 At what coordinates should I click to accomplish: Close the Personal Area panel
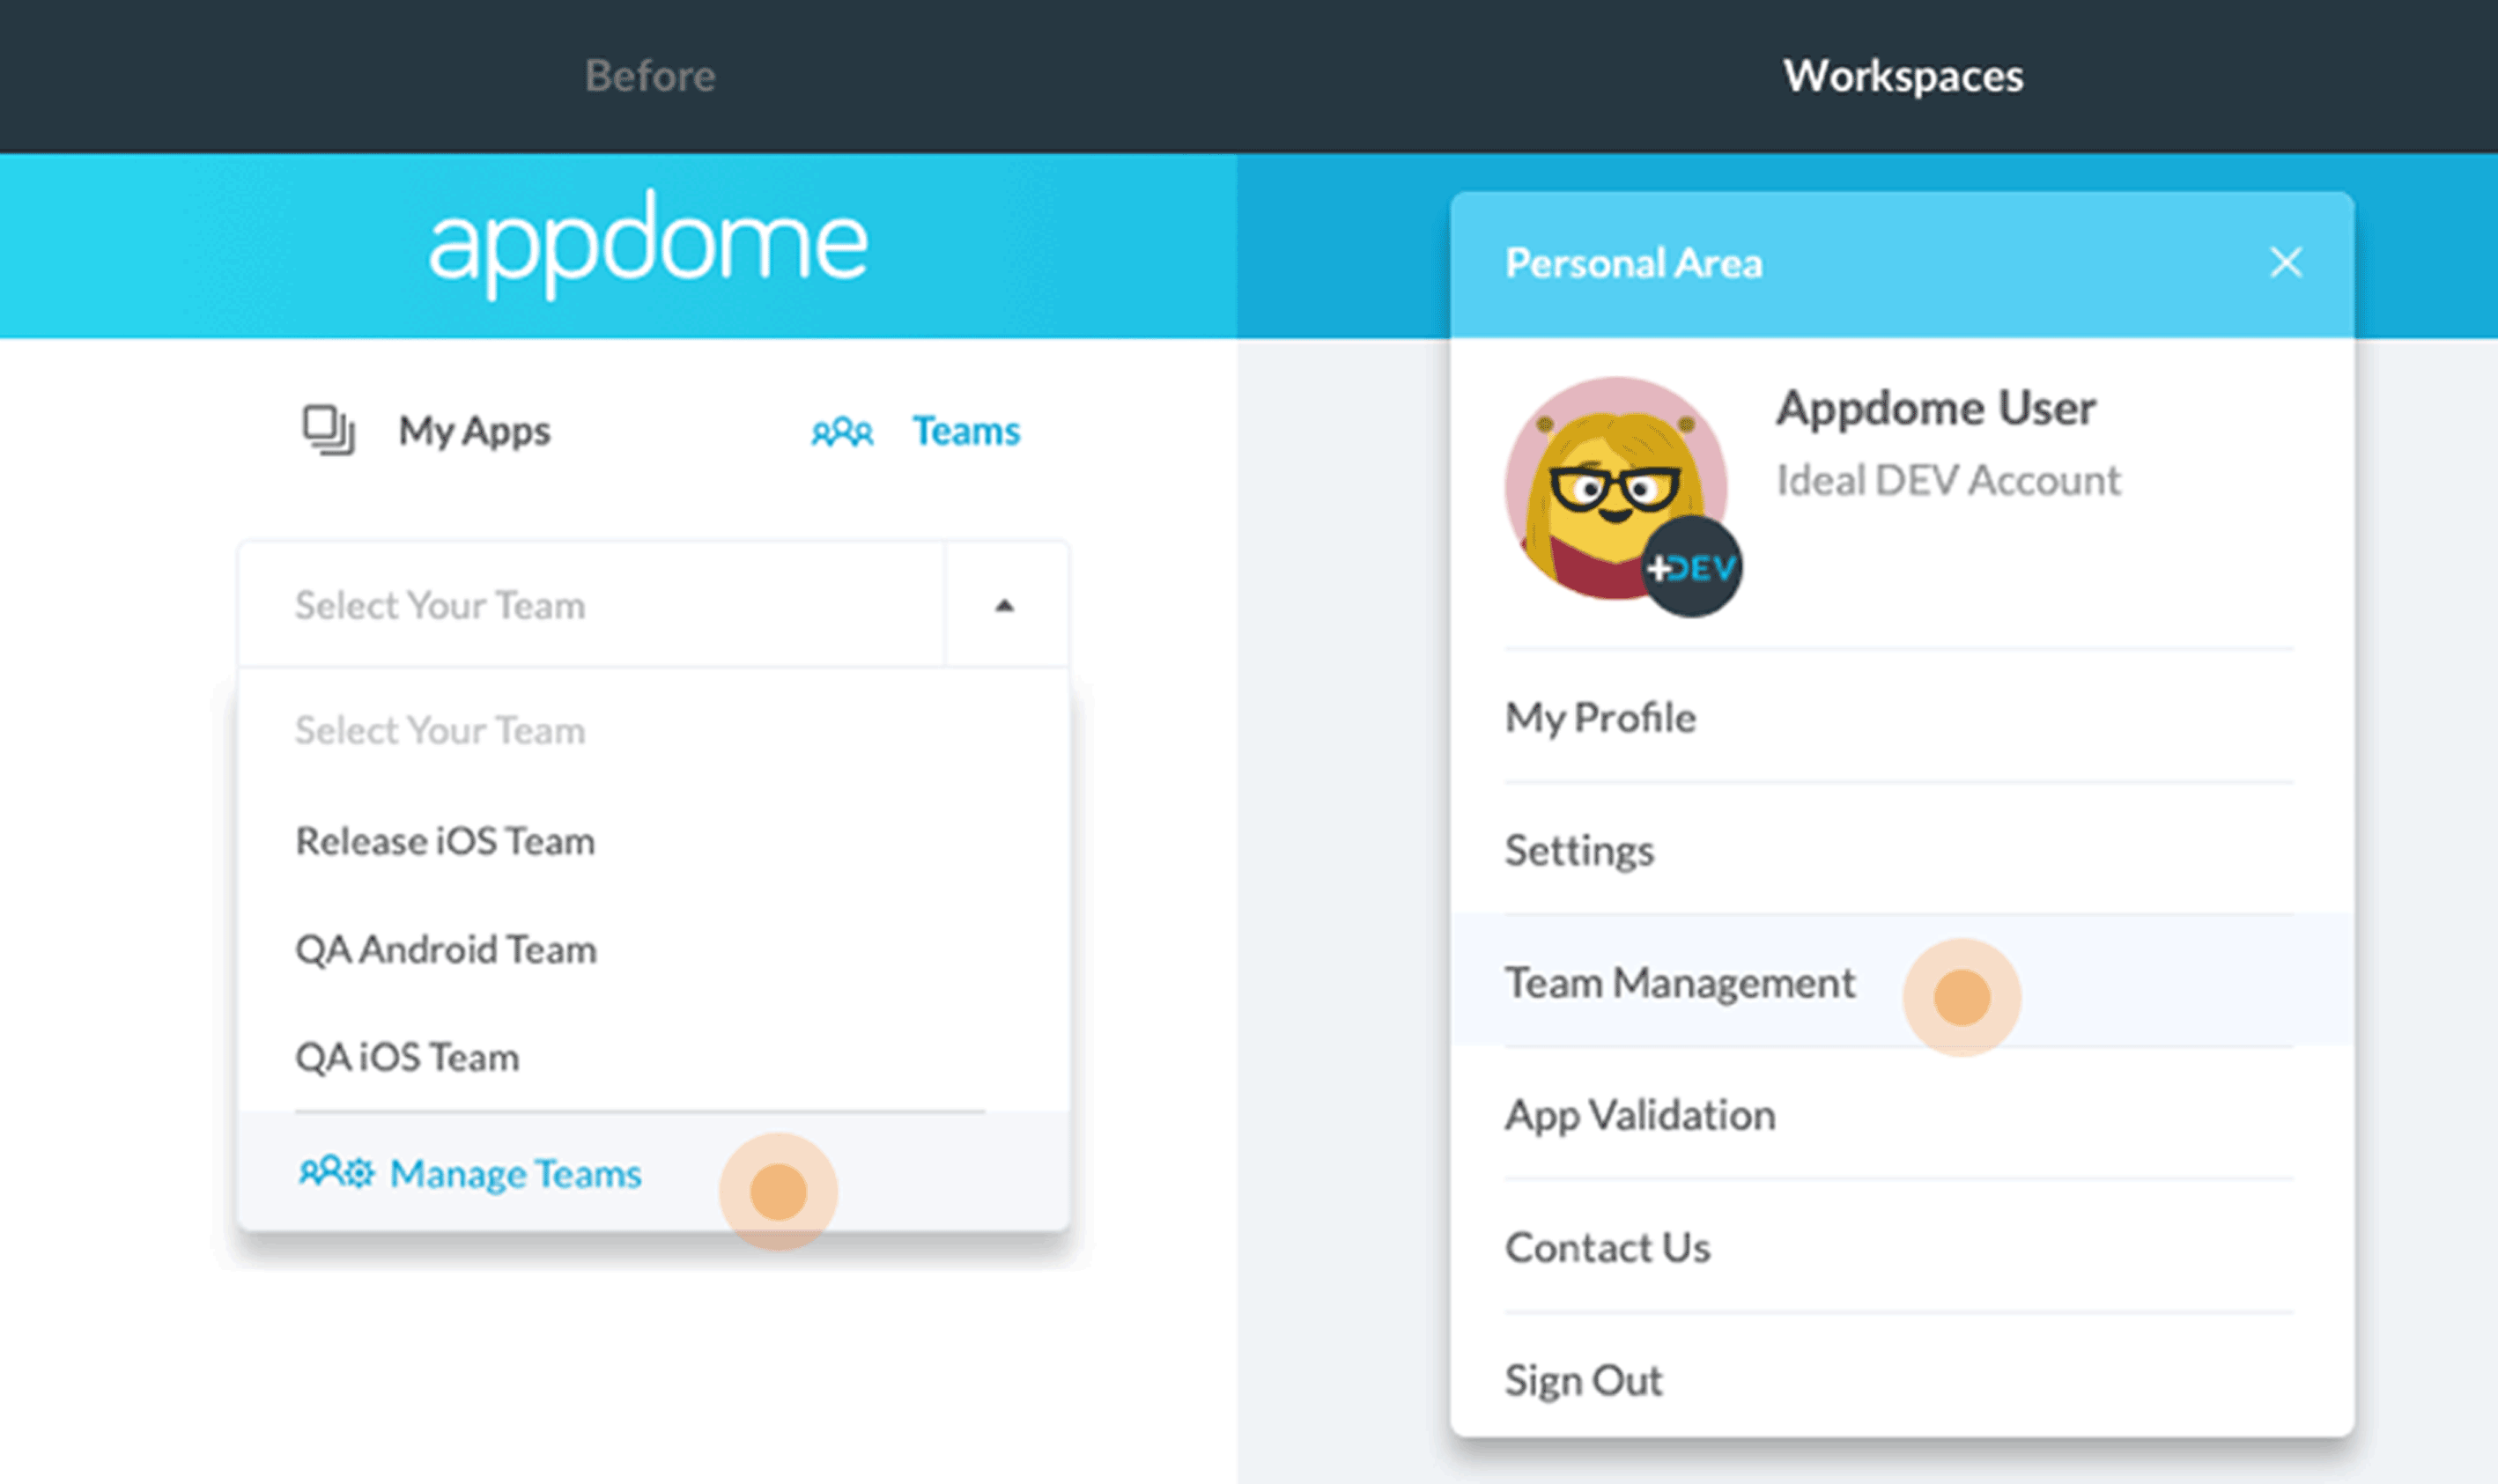point(2282,262)
